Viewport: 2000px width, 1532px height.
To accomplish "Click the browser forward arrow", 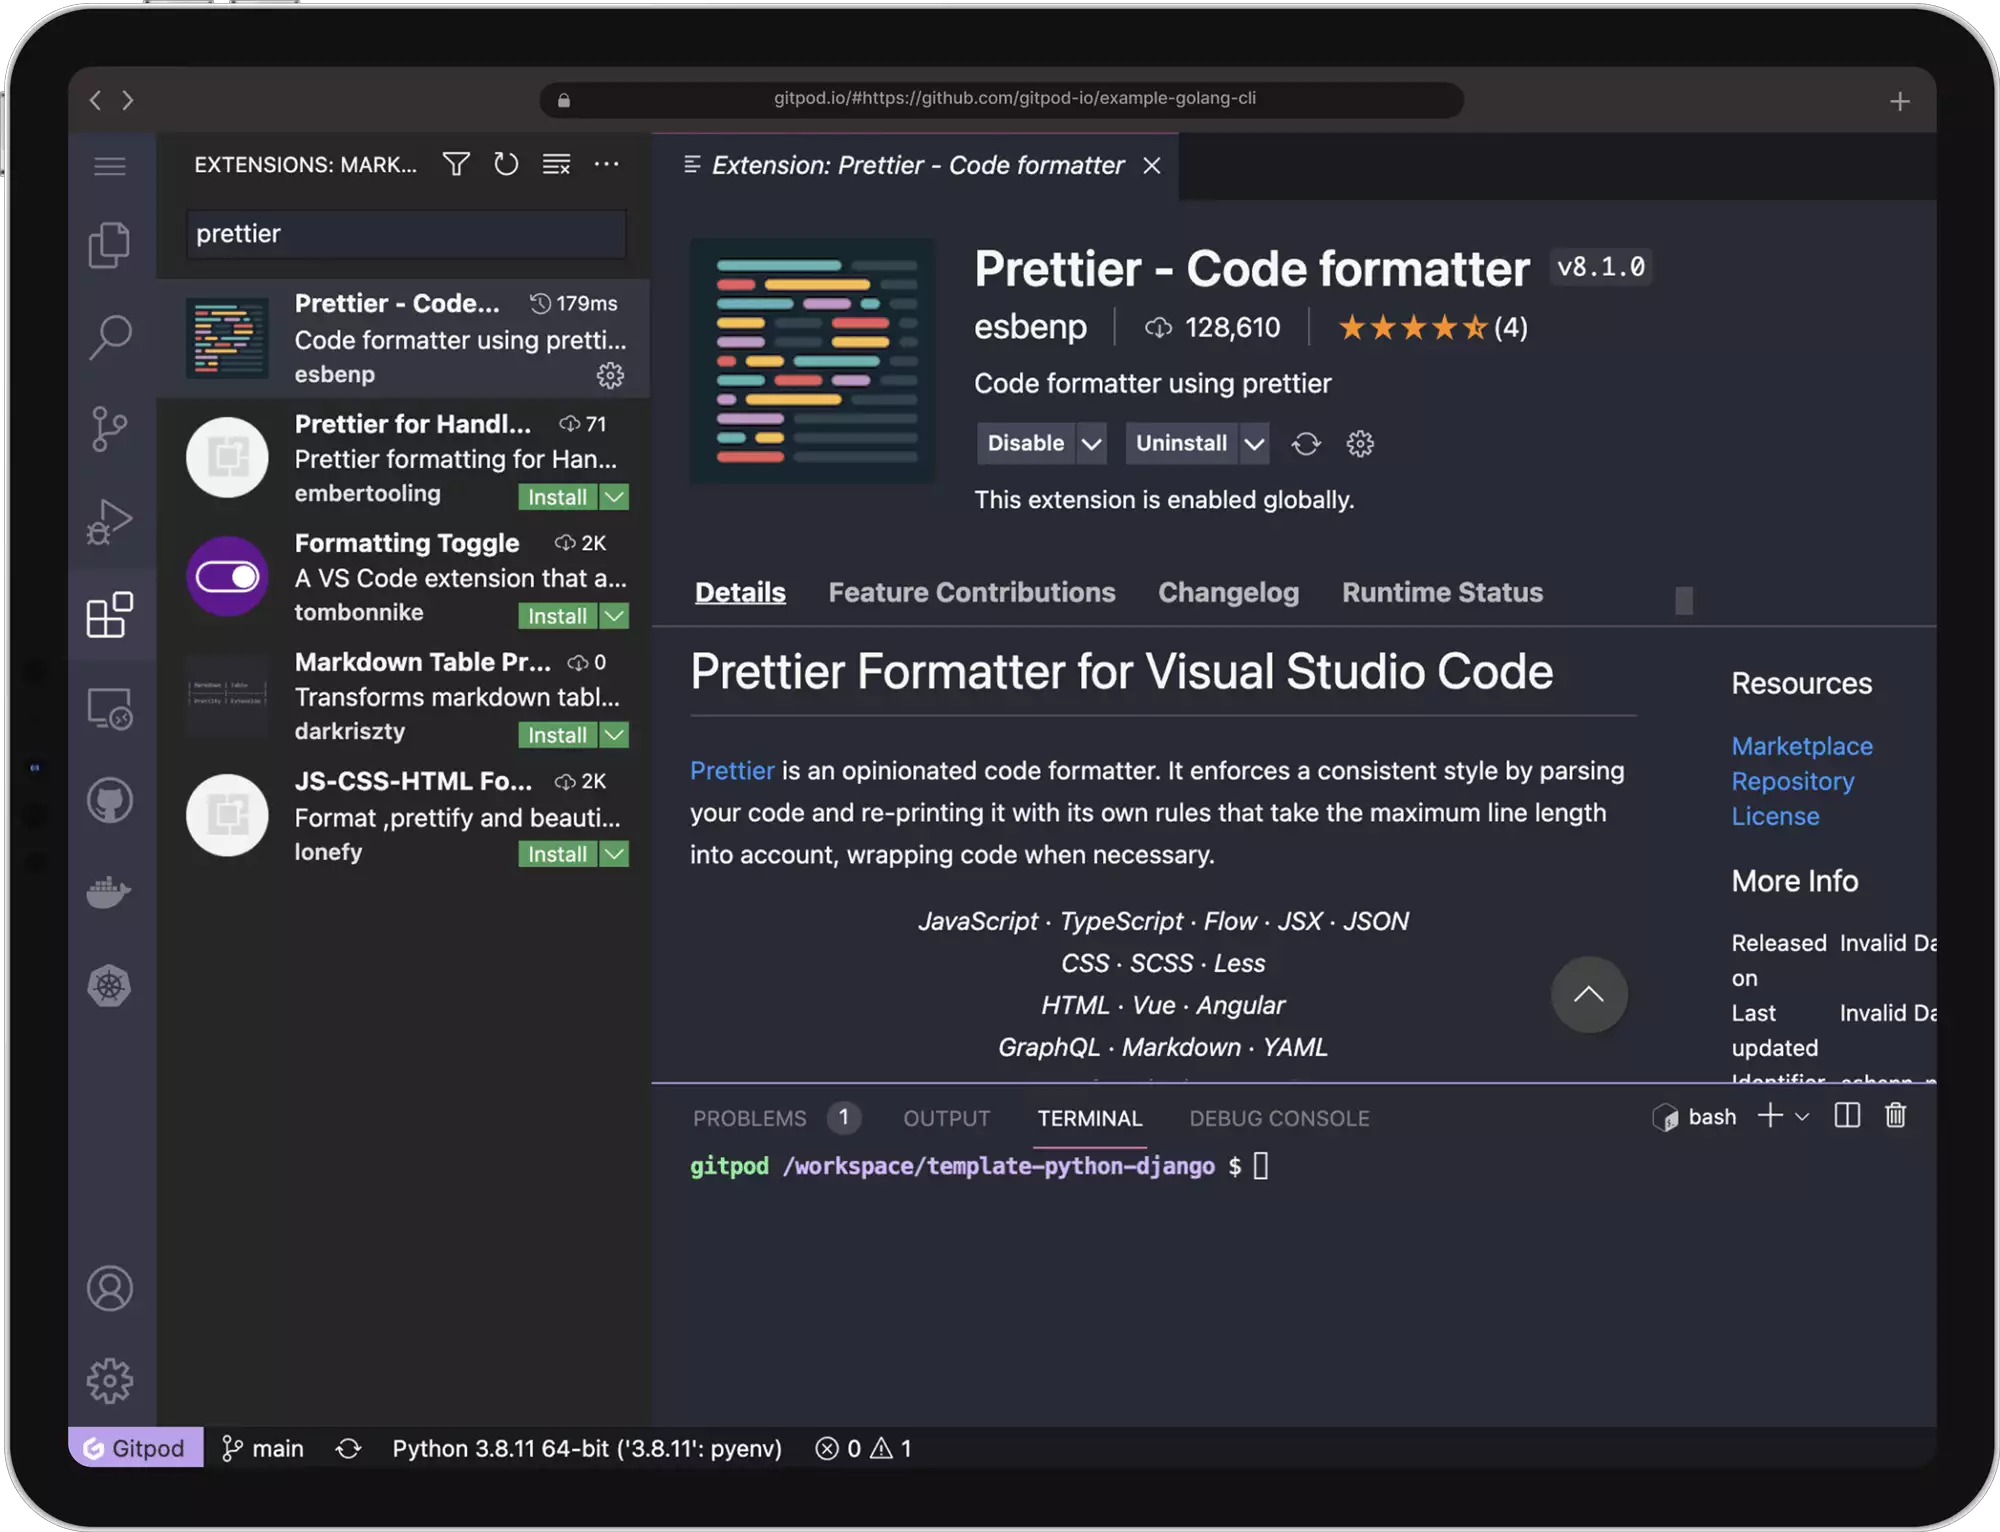I will 127,100.
